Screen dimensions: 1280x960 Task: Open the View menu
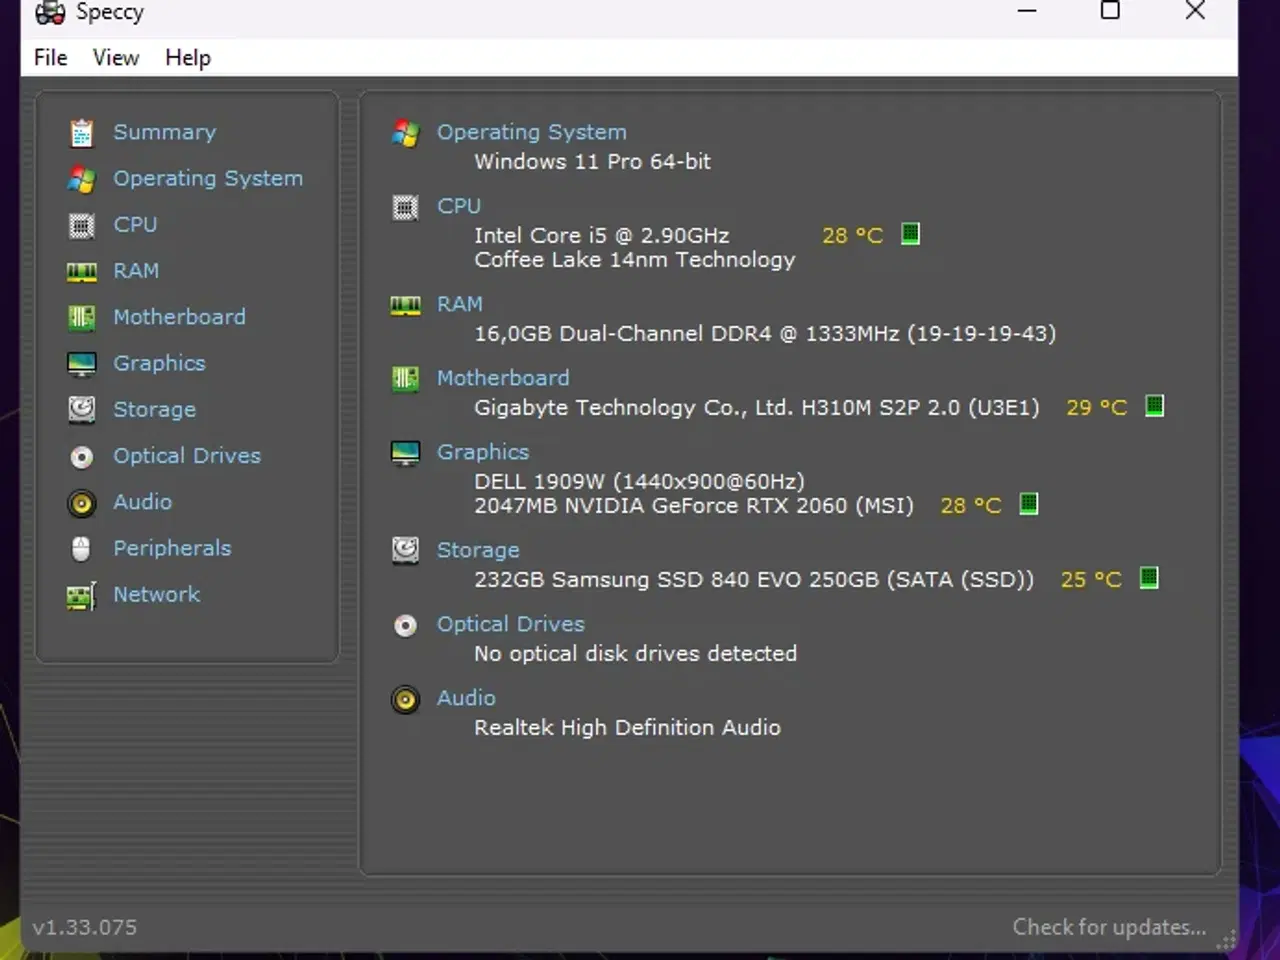point(115,57)
